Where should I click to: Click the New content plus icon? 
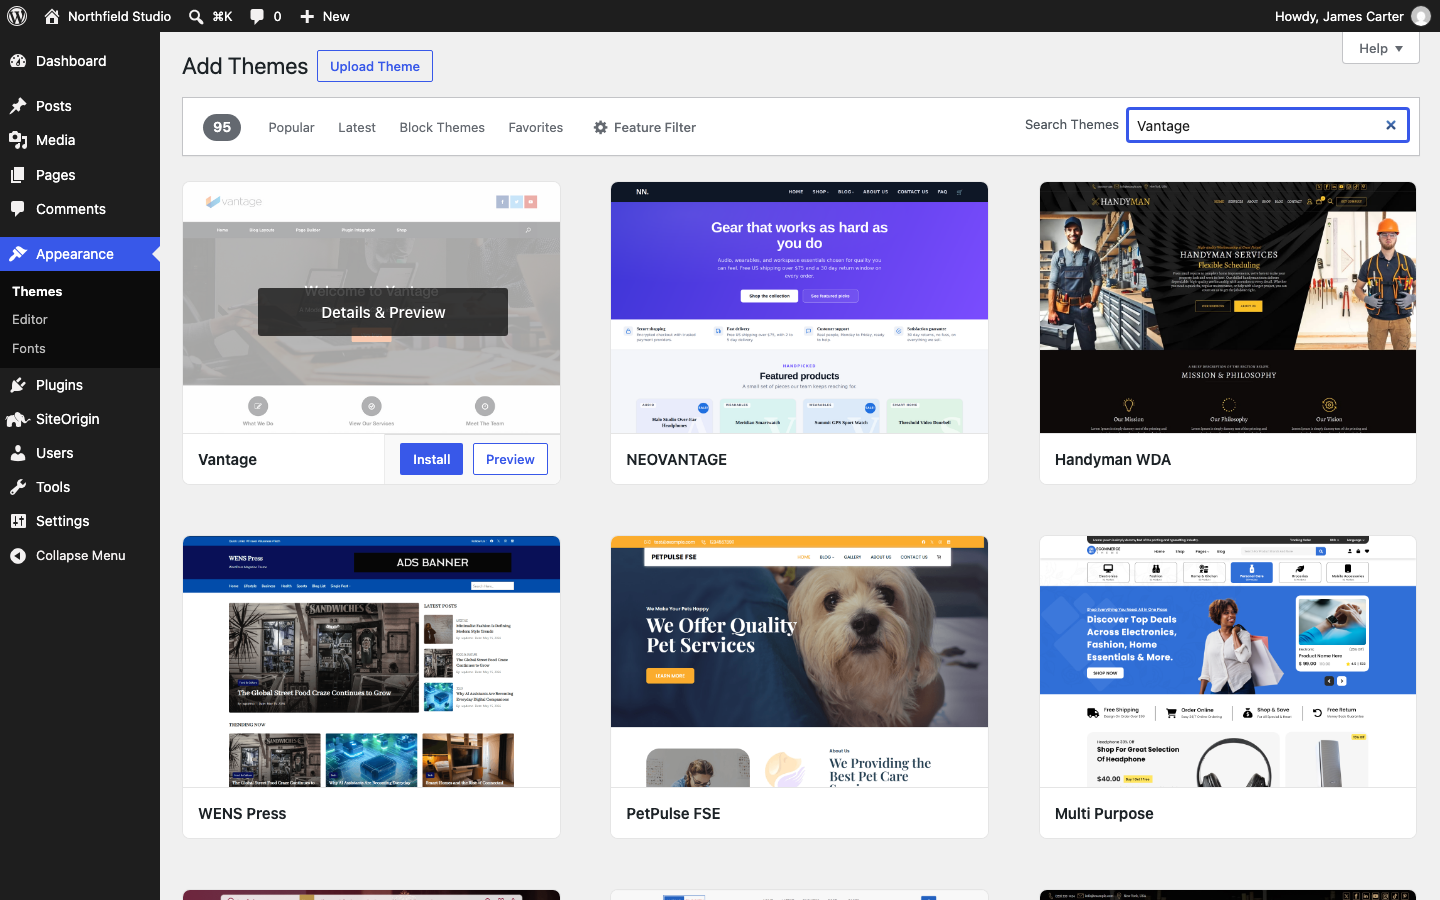[307, 16]
